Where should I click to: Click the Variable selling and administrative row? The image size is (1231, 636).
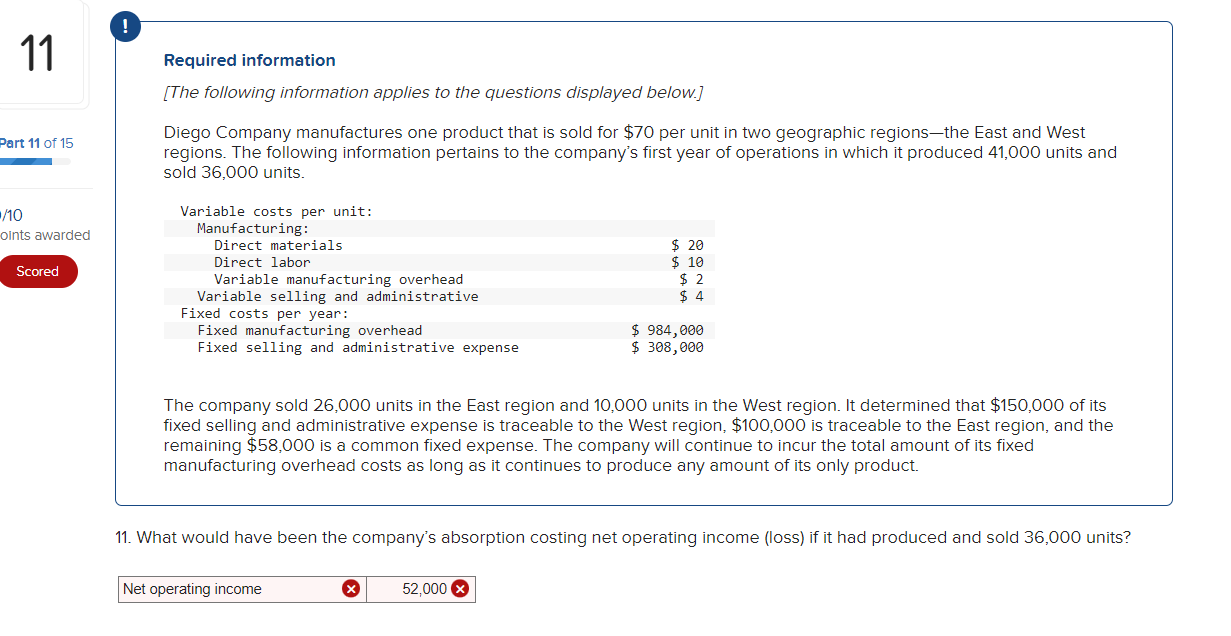(440, 296)
